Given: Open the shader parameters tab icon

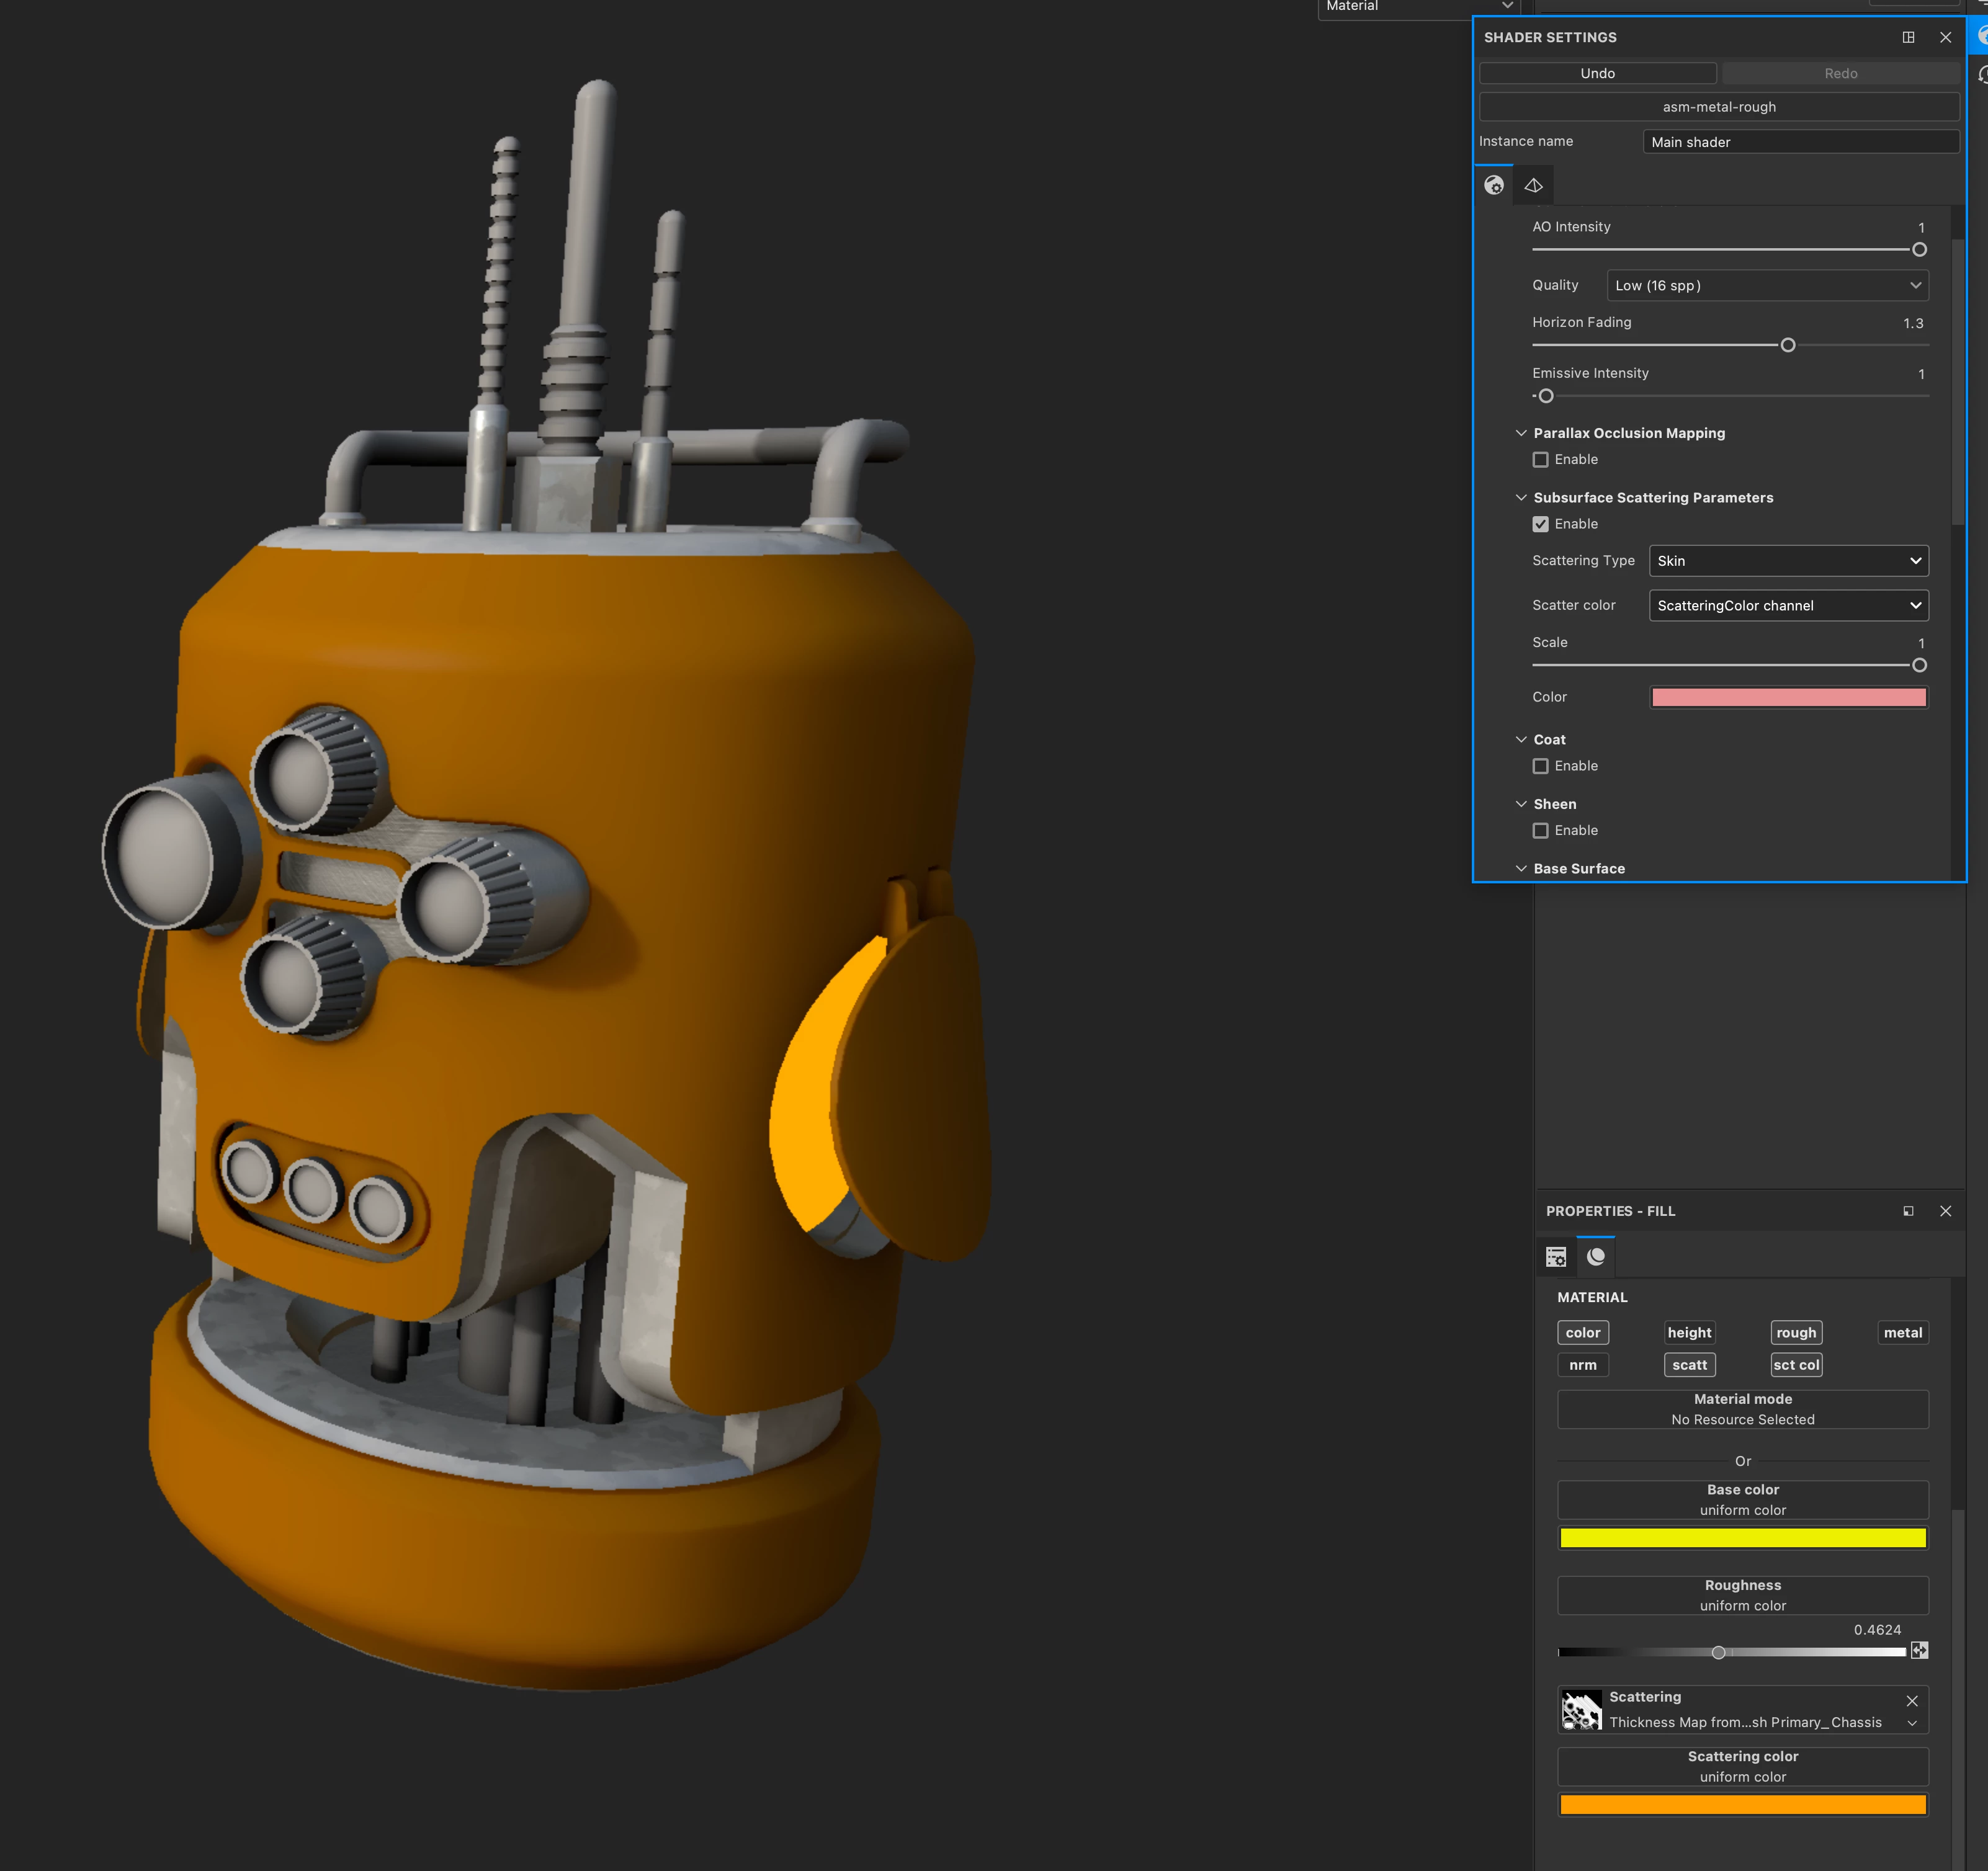Looking at the screenshot, I should [1494, 185].
